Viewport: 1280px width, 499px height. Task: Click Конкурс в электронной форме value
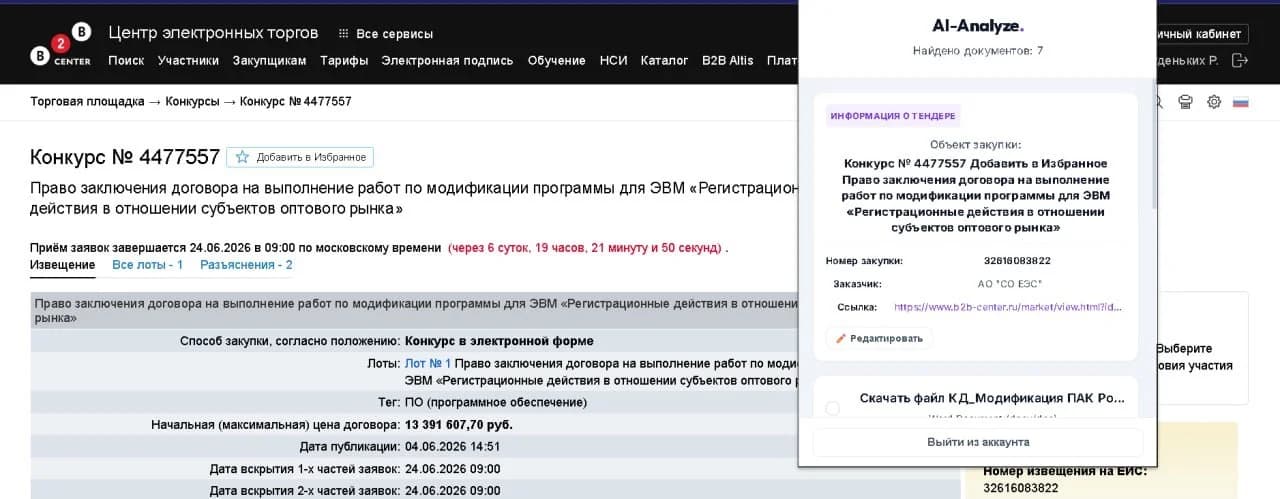pyautogui.click(x=499, y=341)
